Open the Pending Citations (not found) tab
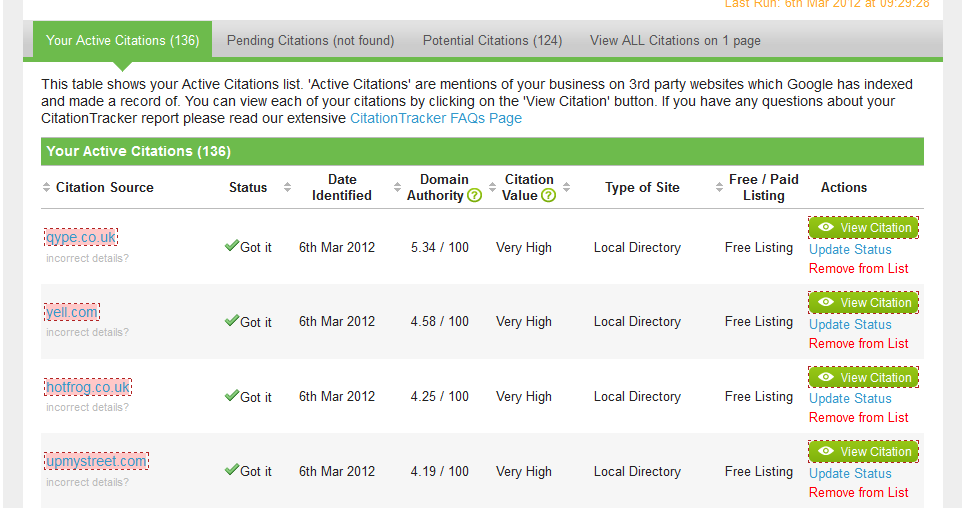Screen dimensions: 962x508 pos(310,41)
